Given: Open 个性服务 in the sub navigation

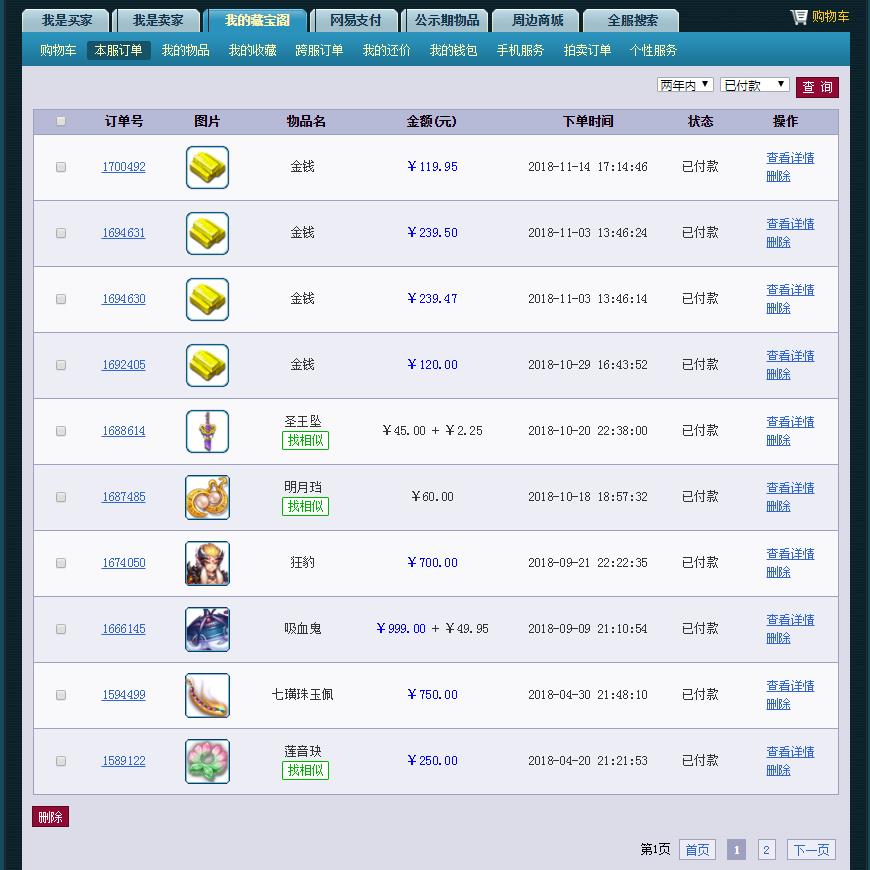Looking at the screenshot, I should tap(653, 50).
